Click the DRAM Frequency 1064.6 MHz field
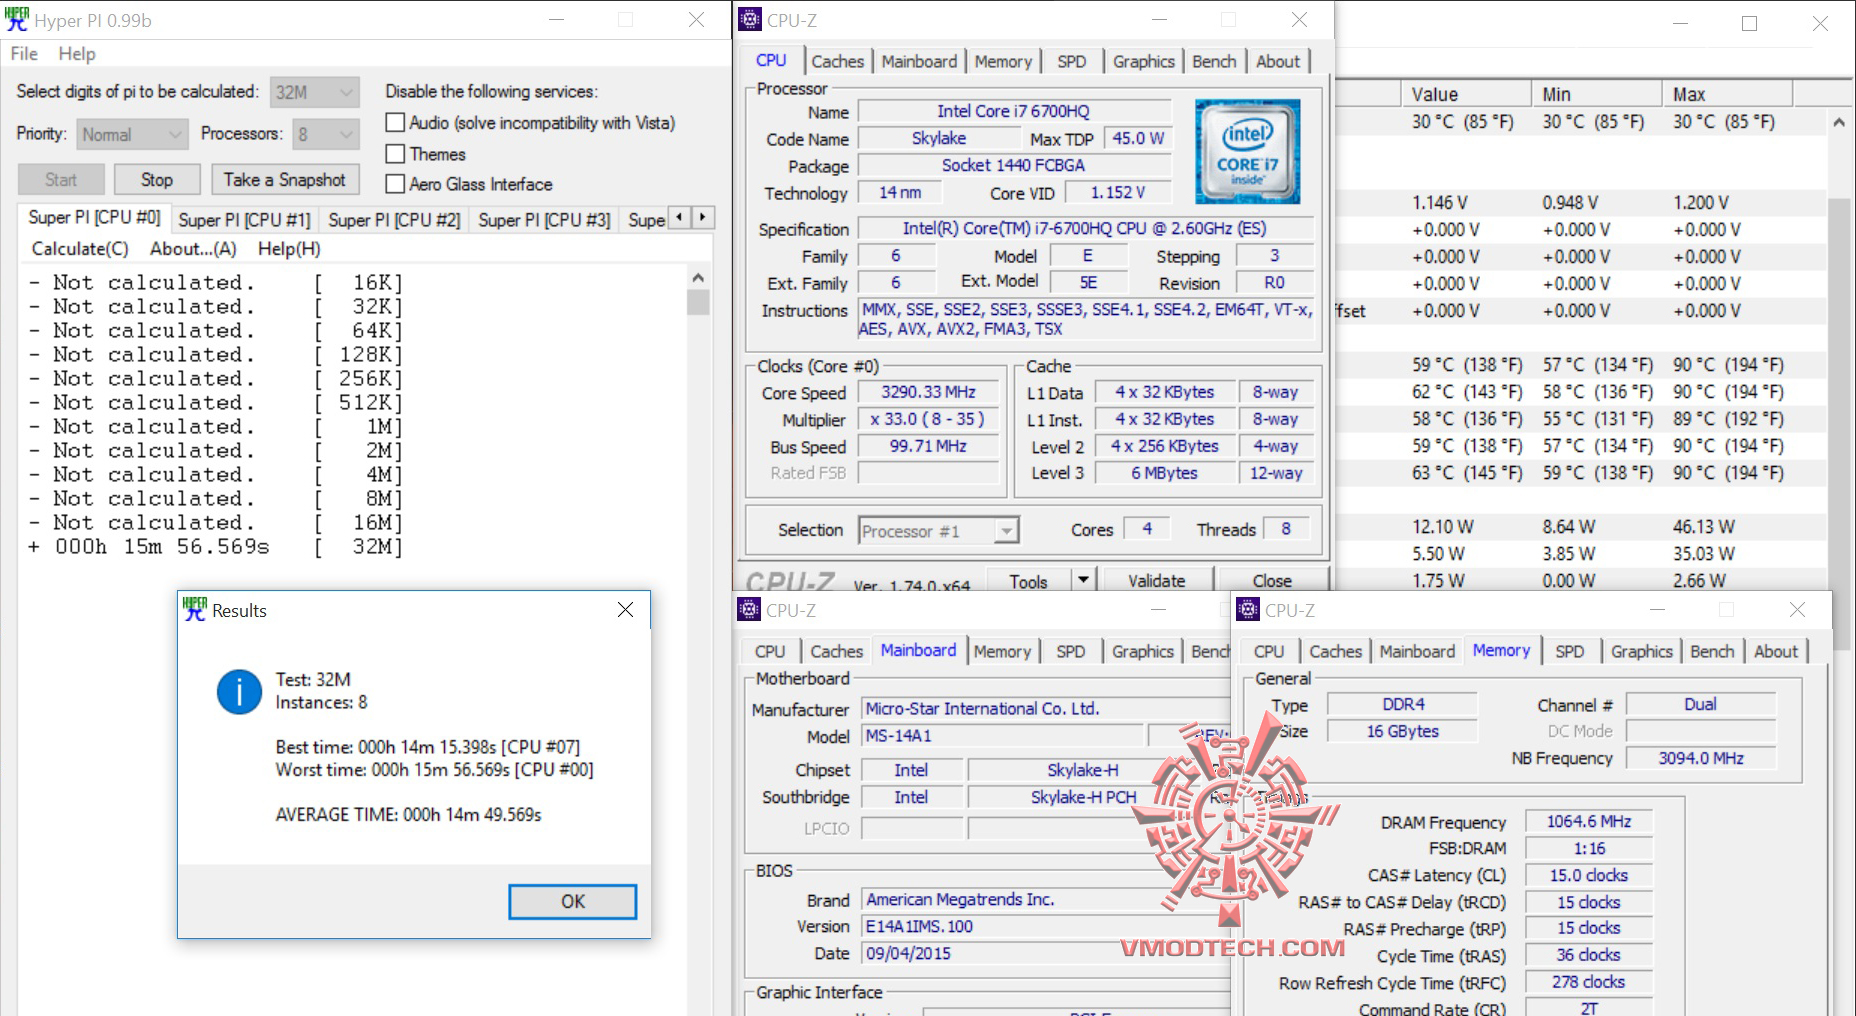1856x1016 pixels. tap(1588, 822)
